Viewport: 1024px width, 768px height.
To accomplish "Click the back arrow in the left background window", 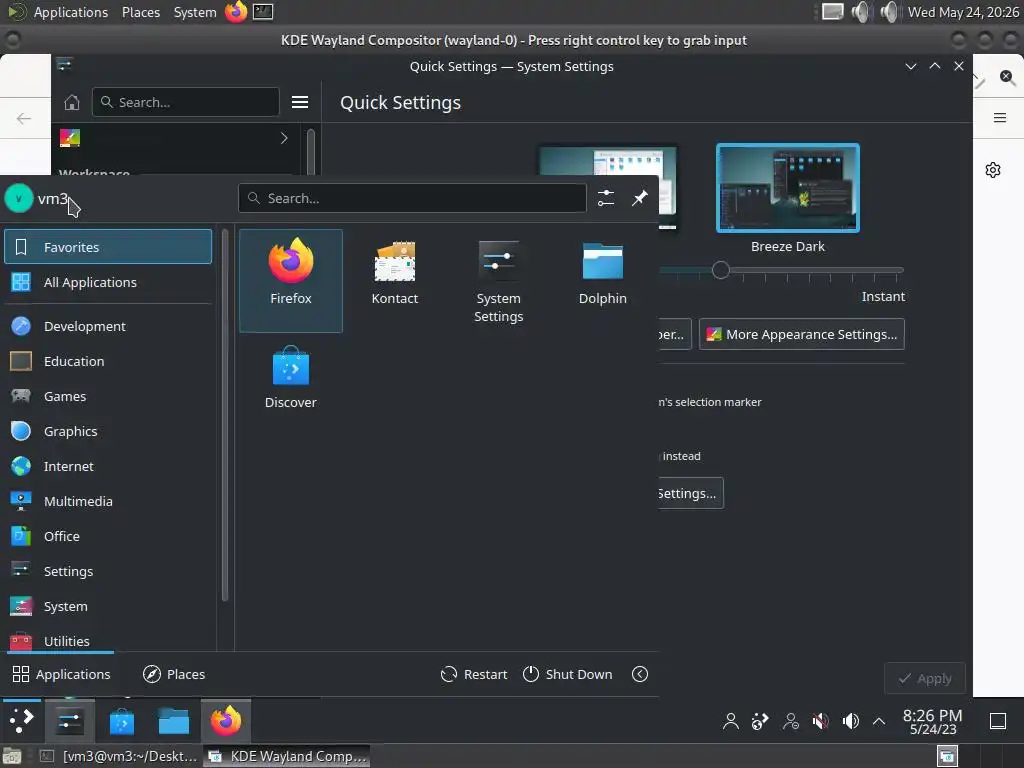I will [24, 118].
